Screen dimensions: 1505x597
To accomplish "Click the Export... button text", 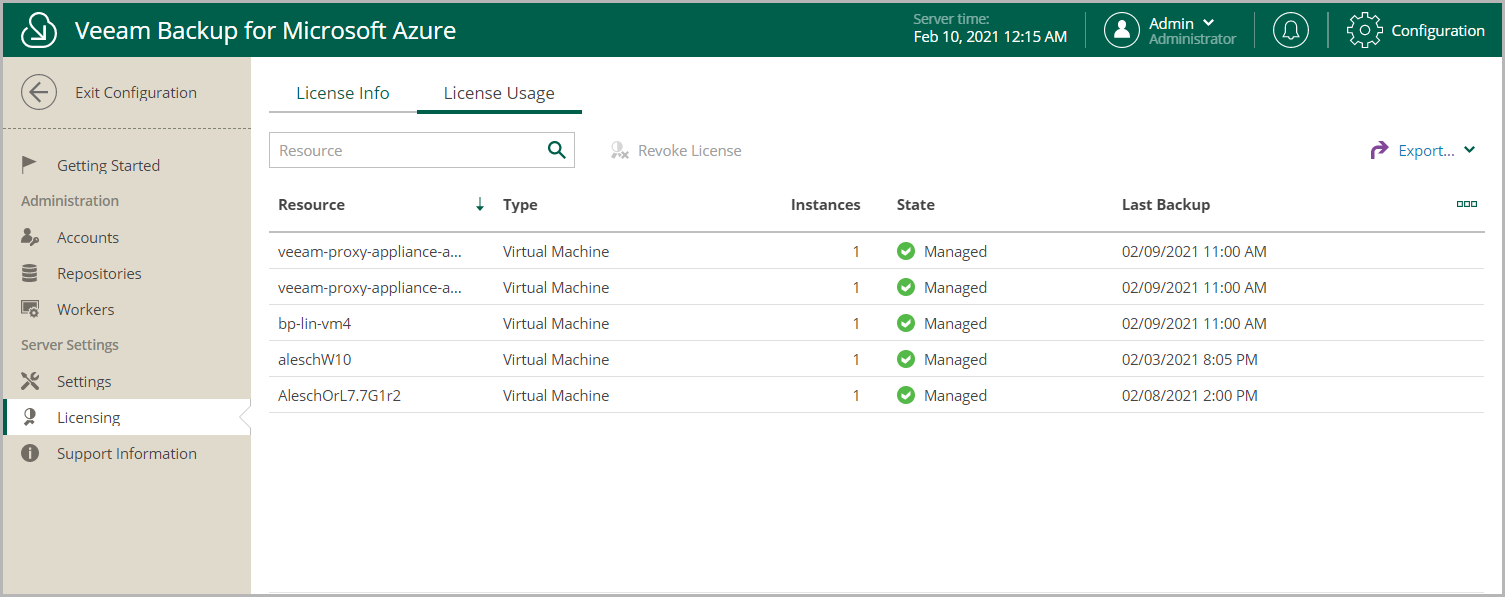I will (1427, 151).
